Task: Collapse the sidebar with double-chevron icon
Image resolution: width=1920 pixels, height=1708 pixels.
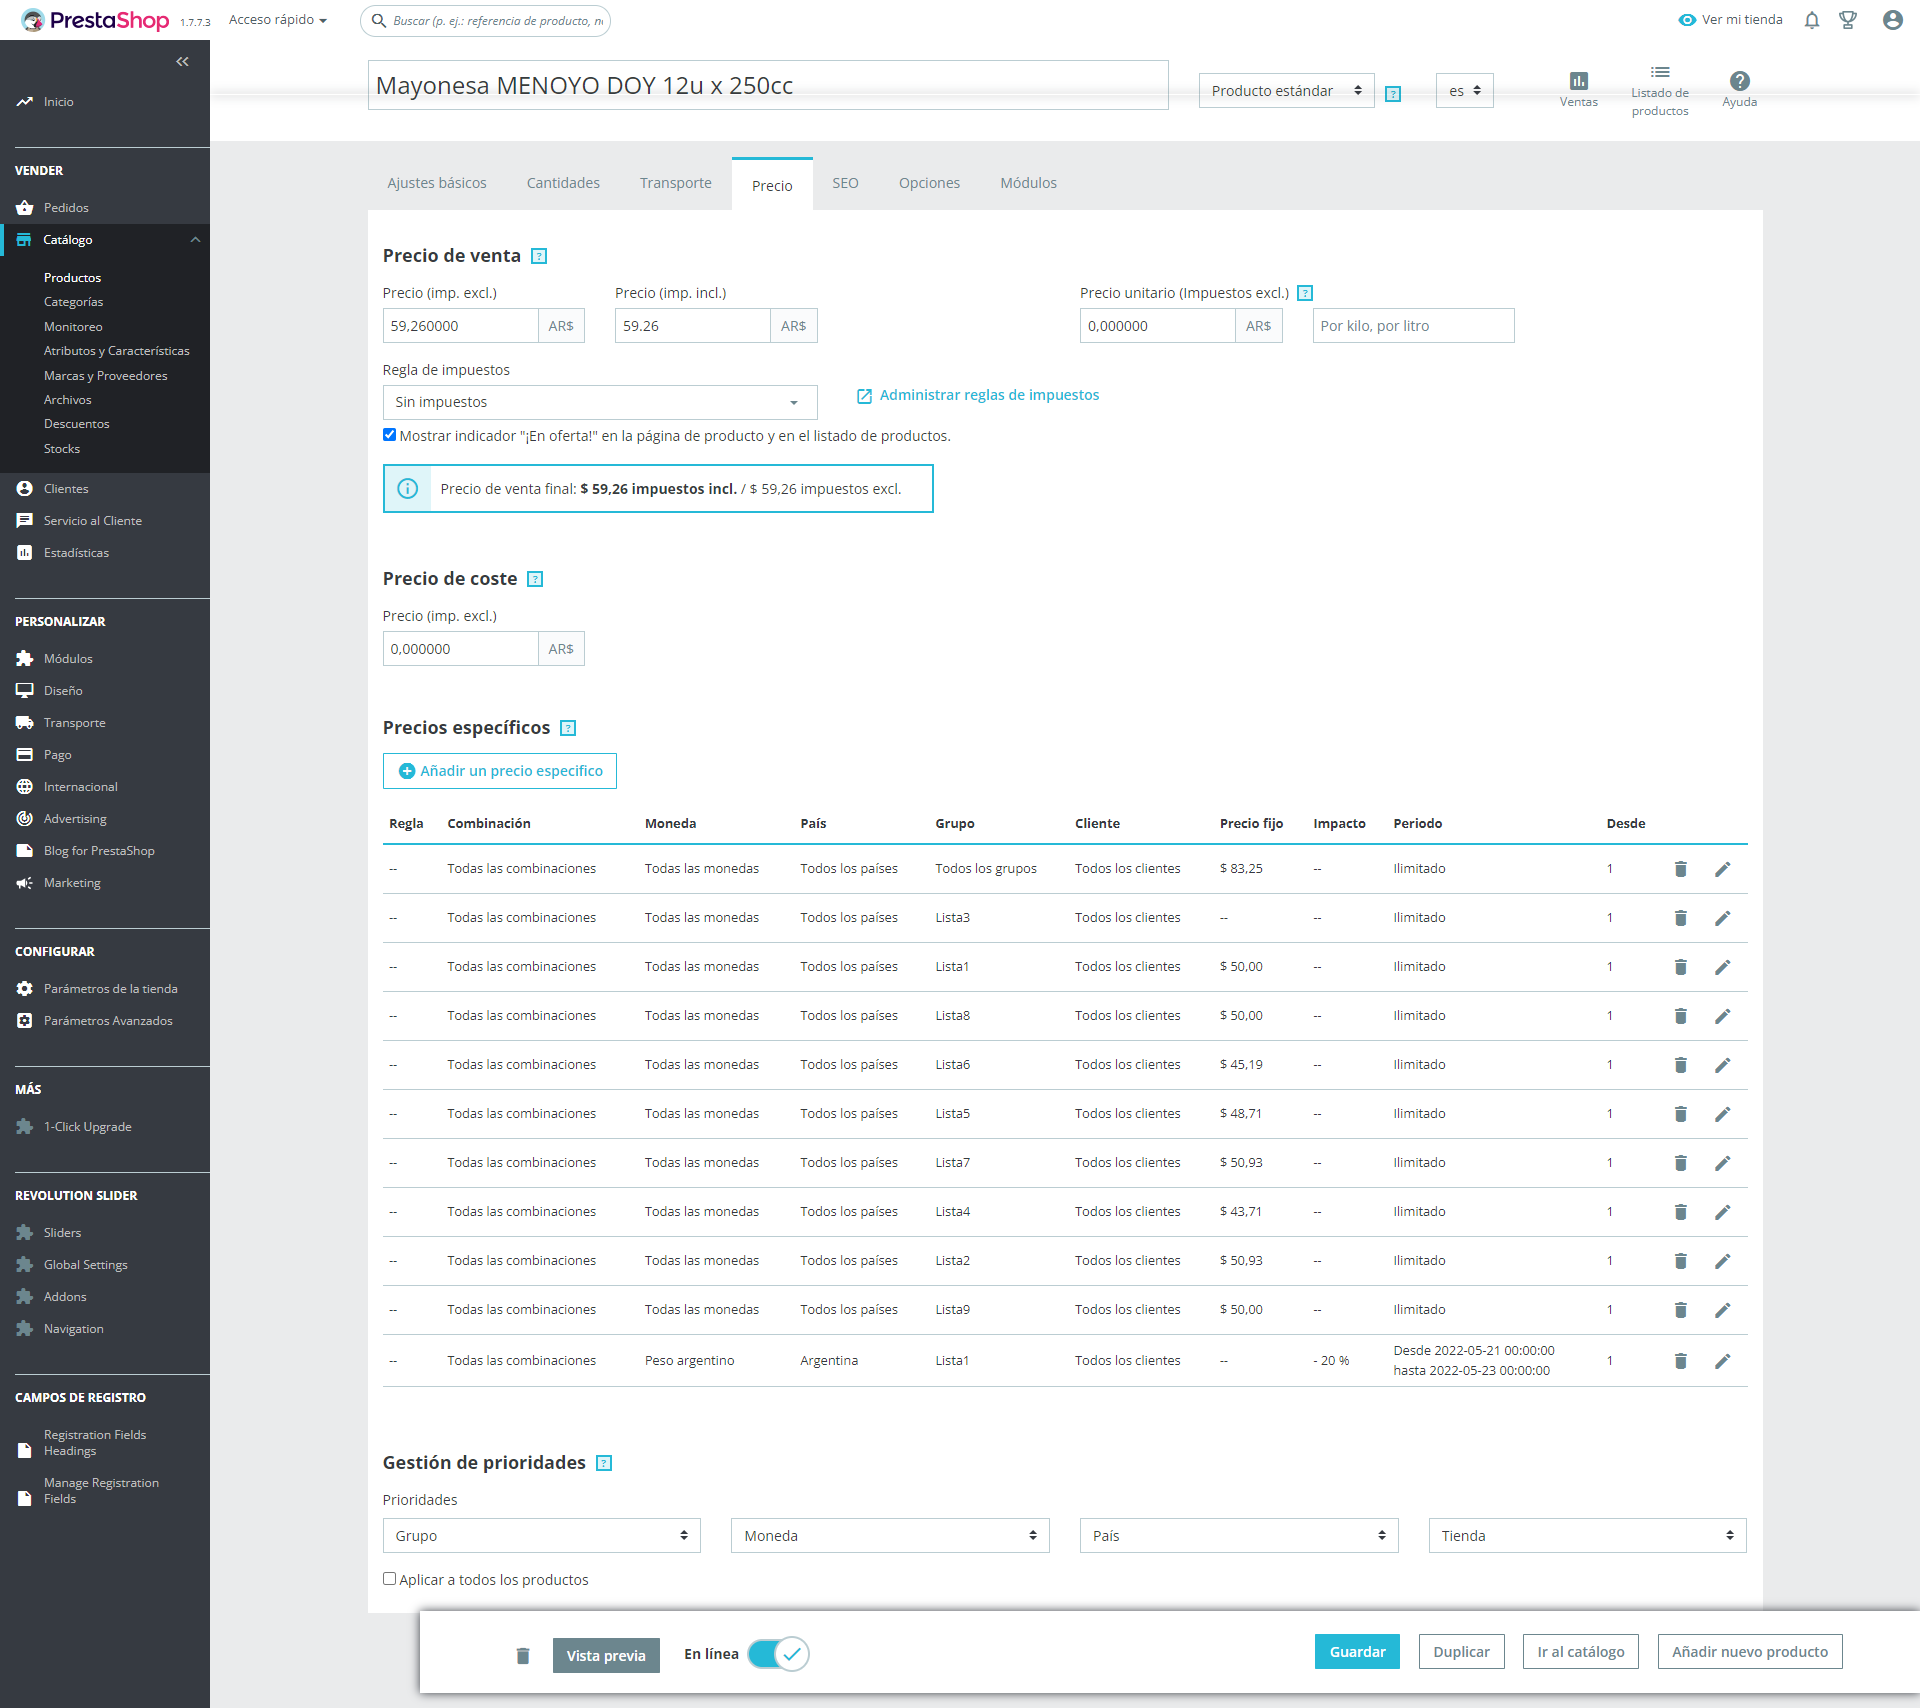Action: (x=182, y=62)
